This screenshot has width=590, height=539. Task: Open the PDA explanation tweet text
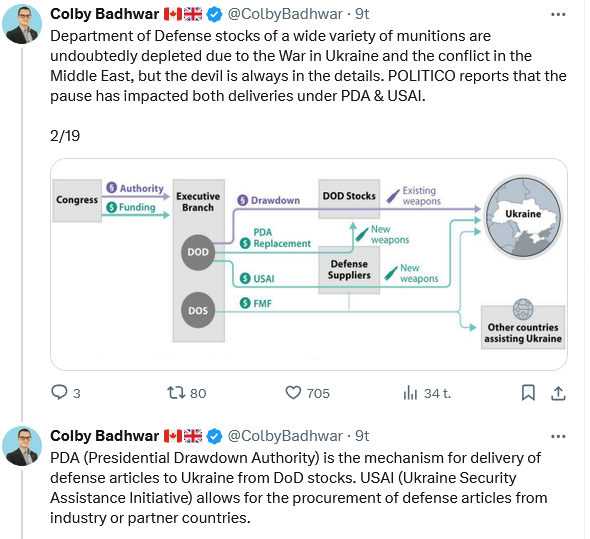pos(299,488)
